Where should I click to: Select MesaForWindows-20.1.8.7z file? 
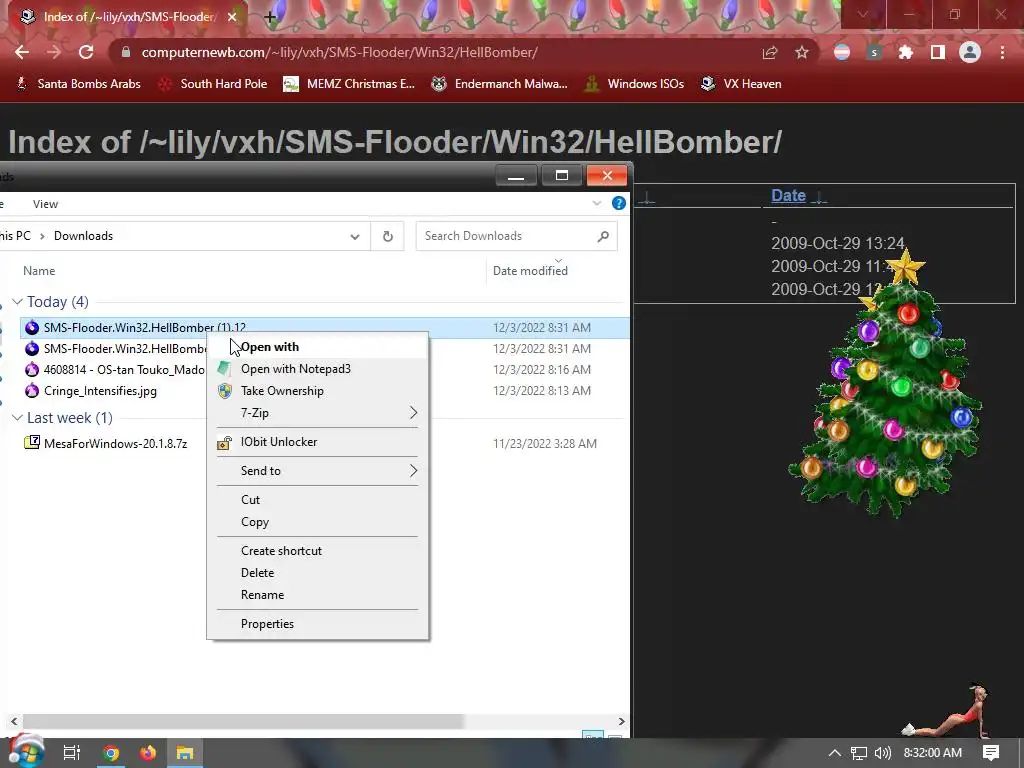[115, 443]
